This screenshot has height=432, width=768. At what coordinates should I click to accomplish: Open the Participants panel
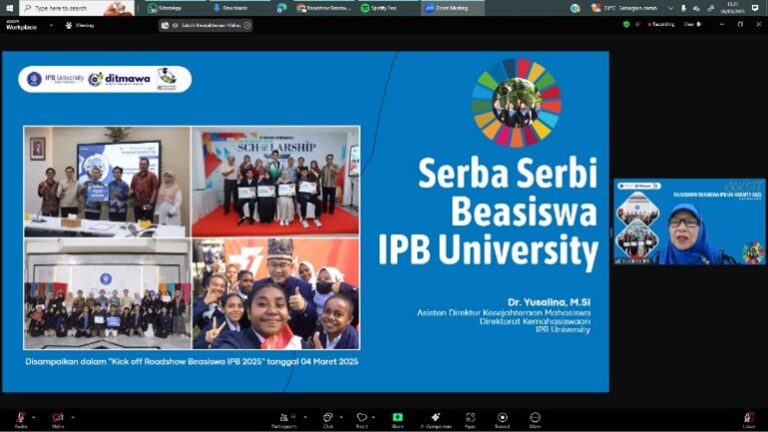click(x=285, y=418)
